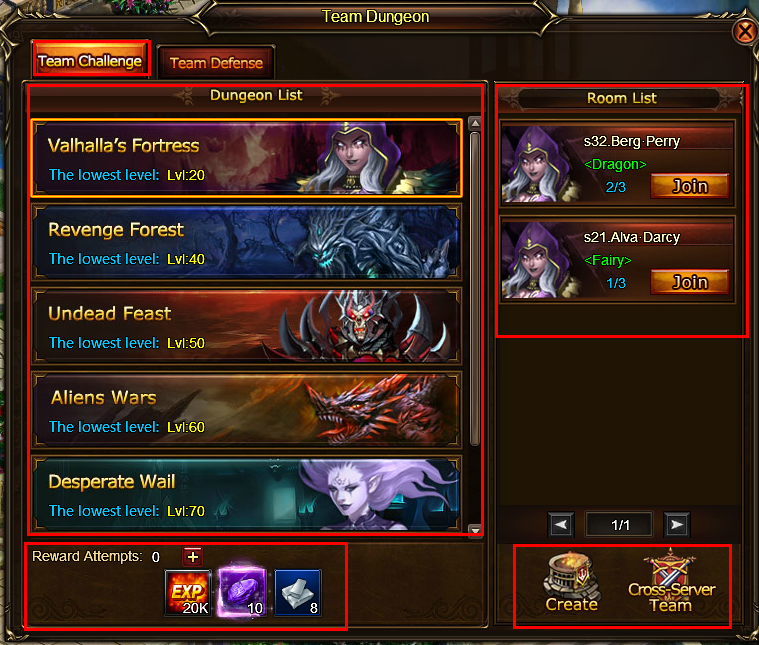759x645 pixels.
Task: Join s21.Alva Darcy's Fairy room
Action: tap(689, 282)
